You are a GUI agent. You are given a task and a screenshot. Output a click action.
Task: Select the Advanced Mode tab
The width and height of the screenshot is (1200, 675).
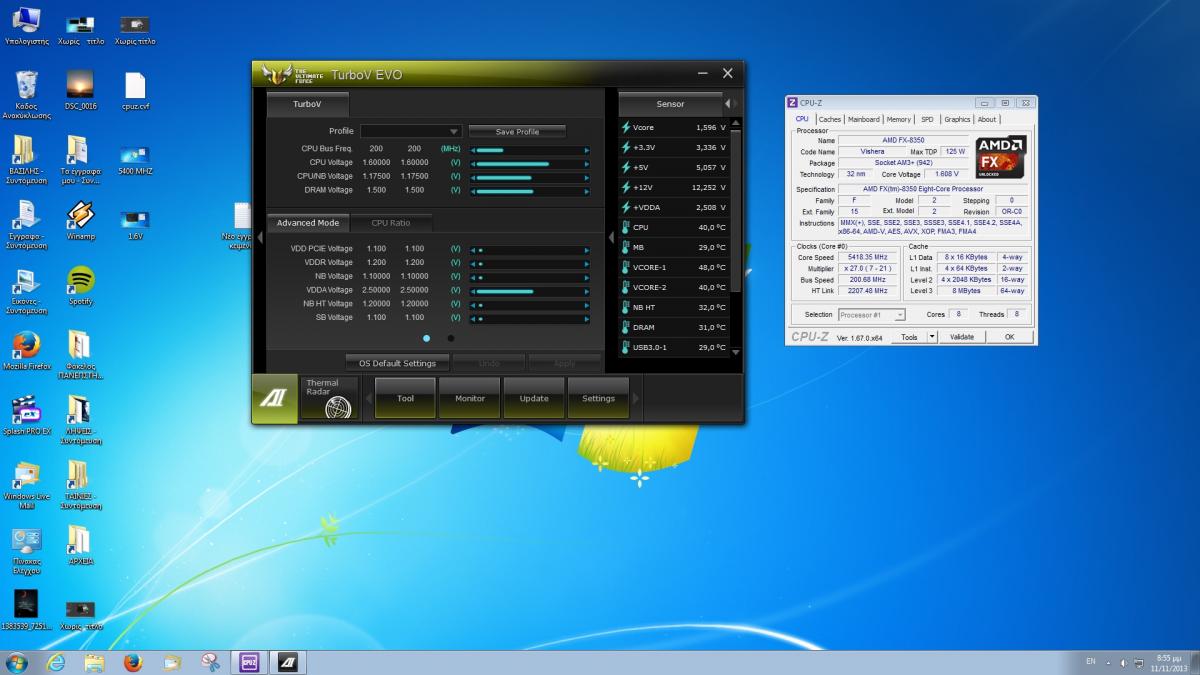click(x=308, y=223)
